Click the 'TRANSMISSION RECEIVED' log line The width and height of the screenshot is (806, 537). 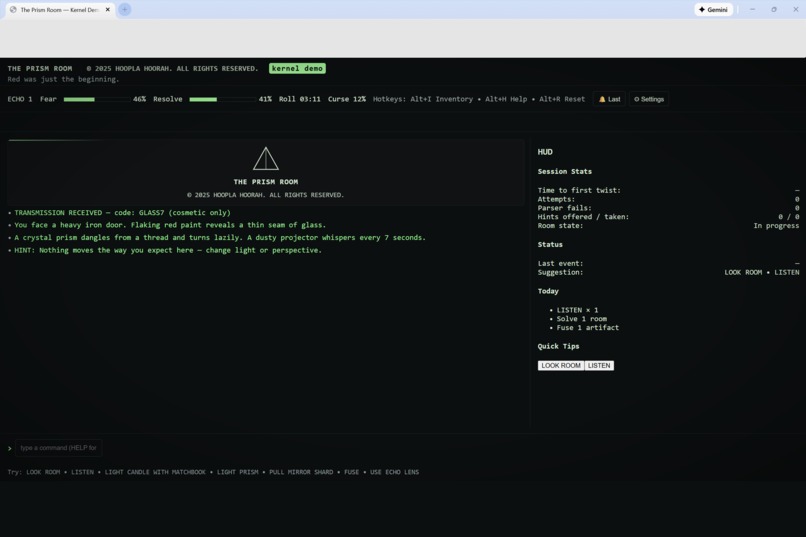[x=122, y=213]
